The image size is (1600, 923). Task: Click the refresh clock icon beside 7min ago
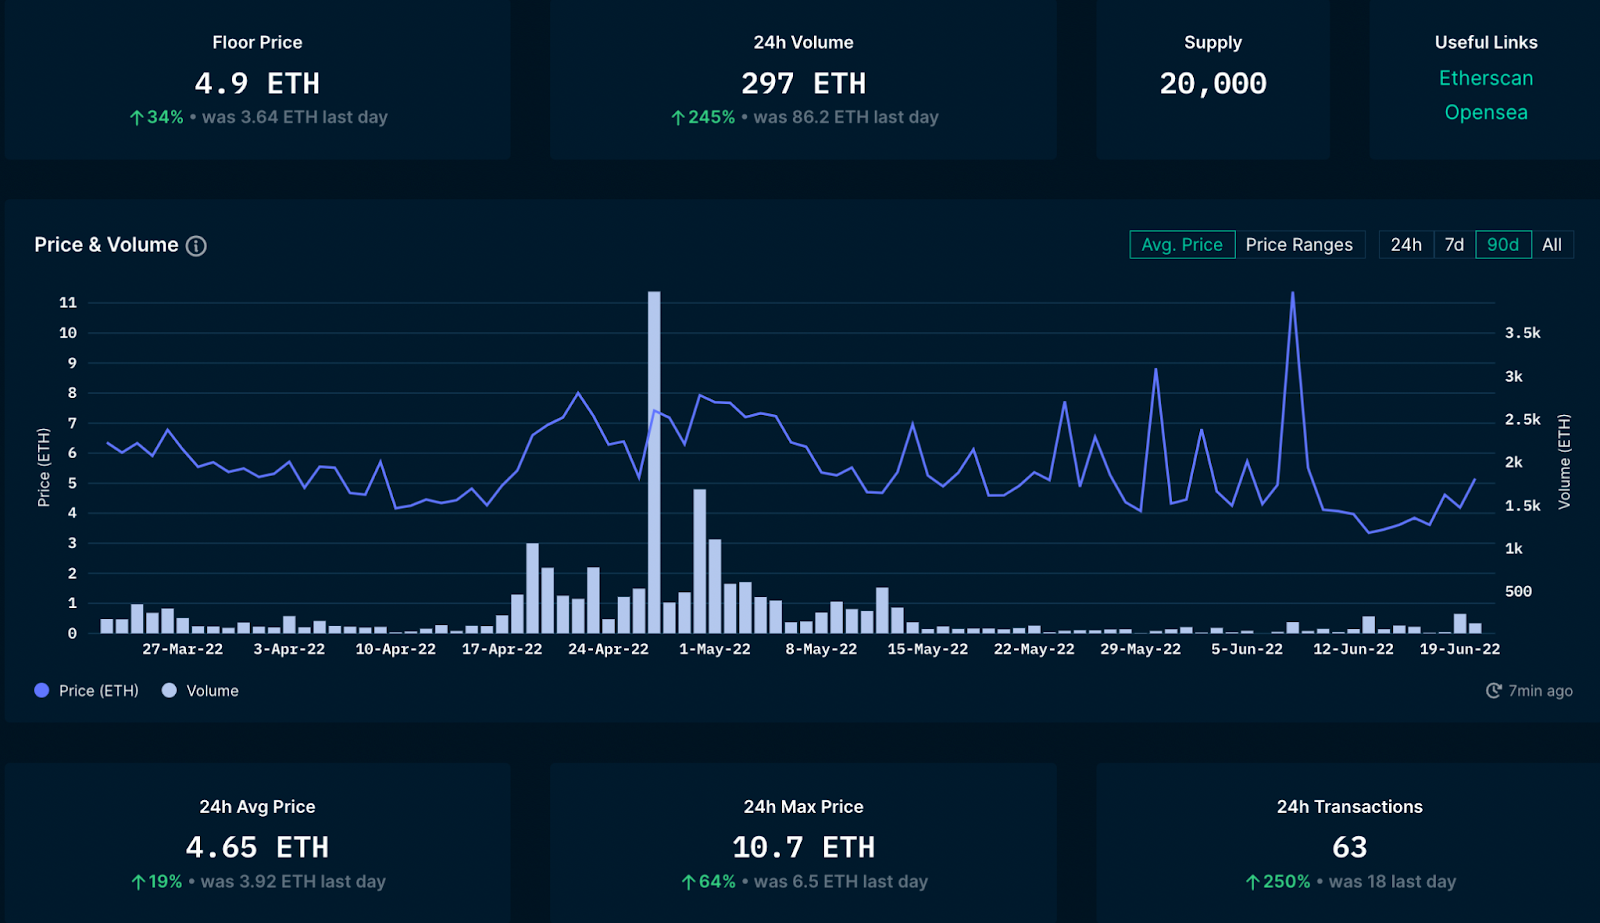(1494, 691)
